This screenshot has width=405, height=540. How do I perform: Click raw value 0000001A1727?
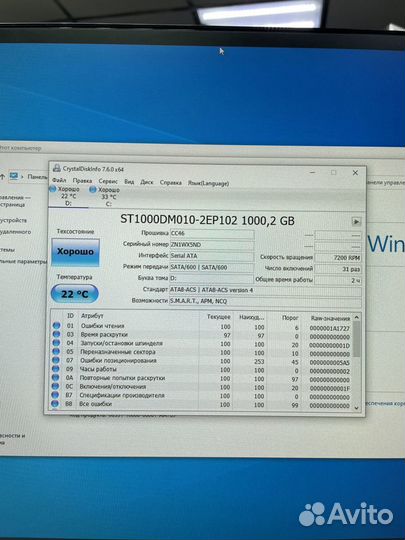[329, 329]
